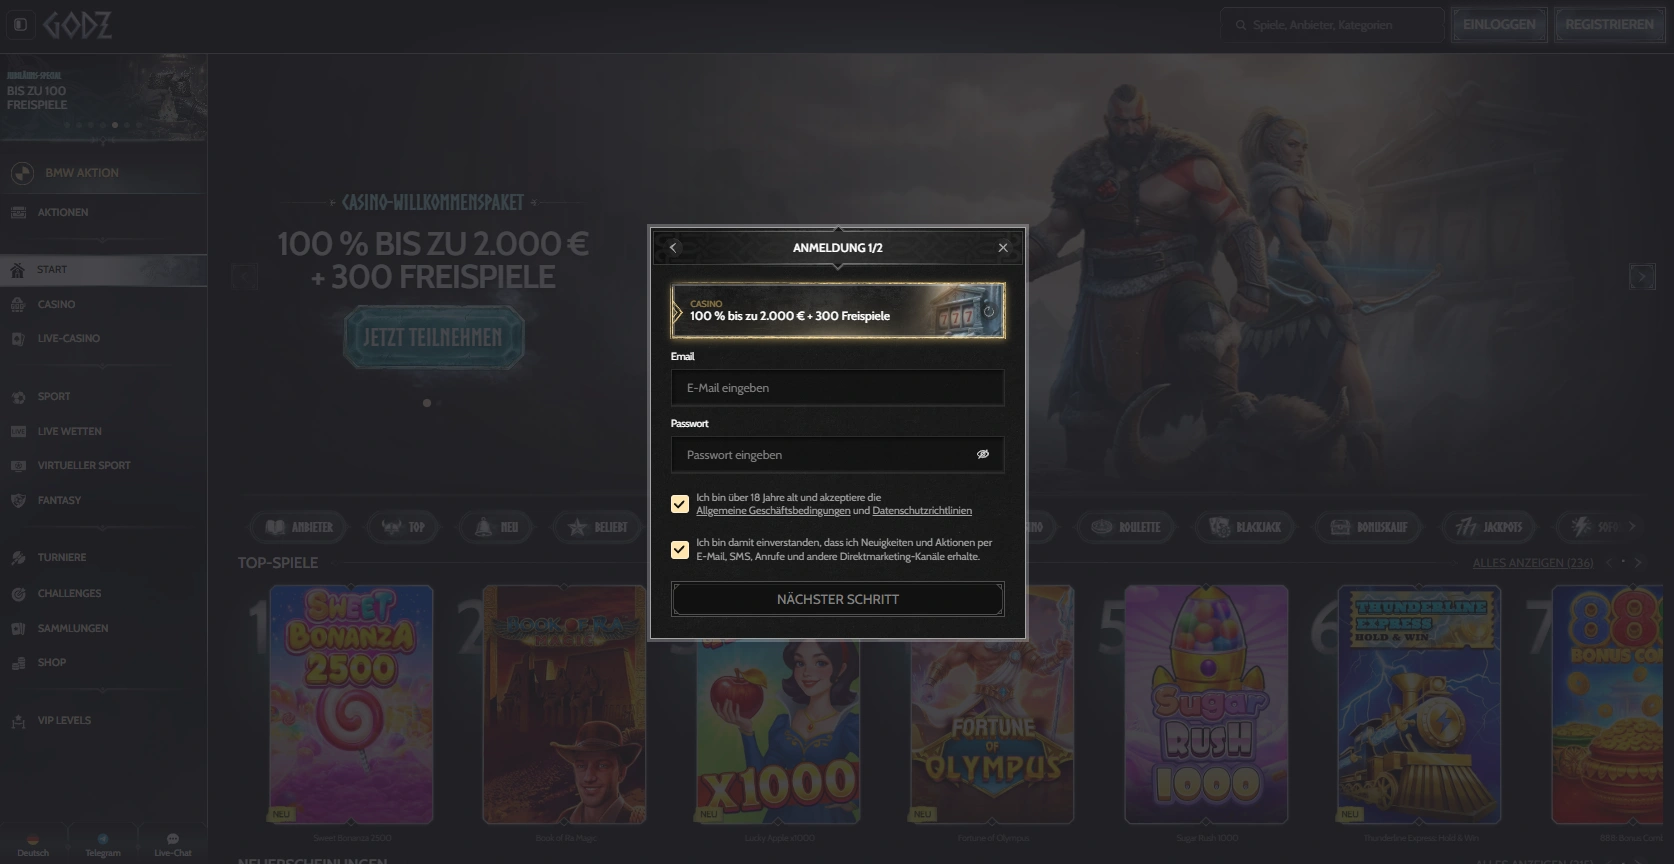
Task: Advance the hero banner with right arrow
Action: point(1641,277)
